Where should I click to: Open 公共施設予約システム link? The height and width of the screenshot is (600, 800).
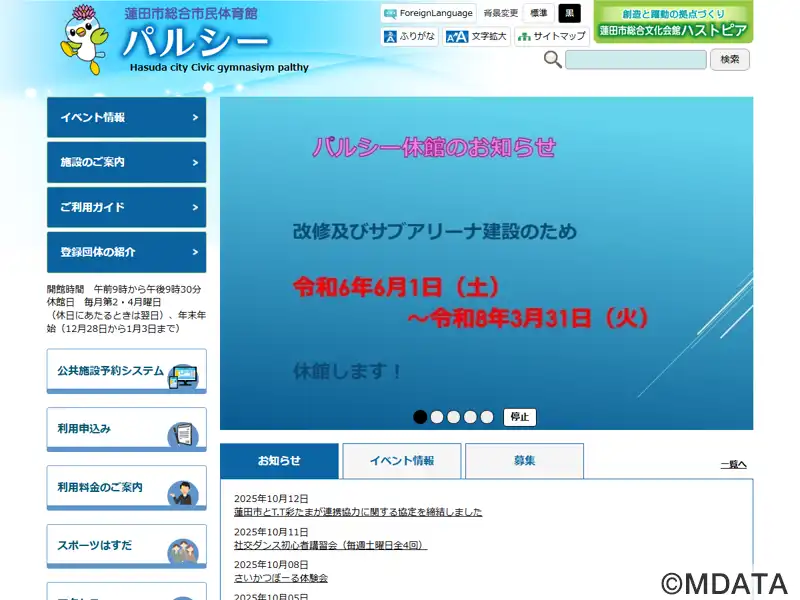click(127, 371)
